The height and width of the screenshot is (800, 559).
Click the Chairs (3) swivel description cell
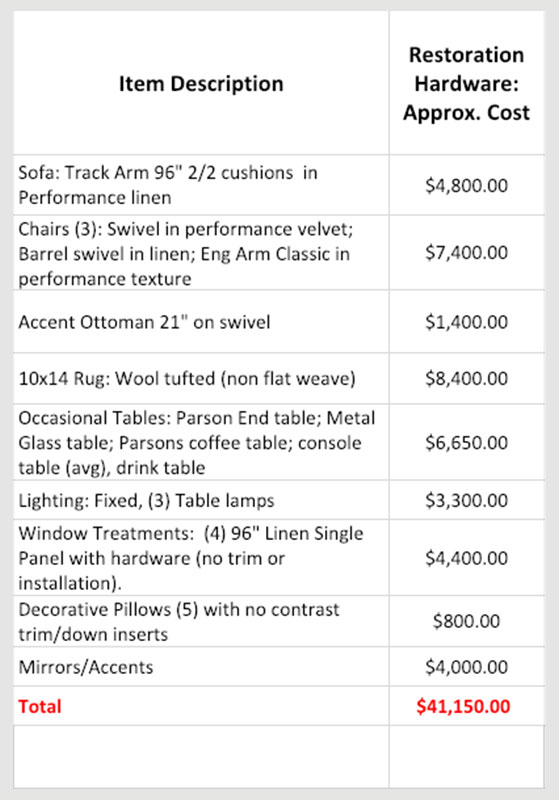click(x=201, y=253)
